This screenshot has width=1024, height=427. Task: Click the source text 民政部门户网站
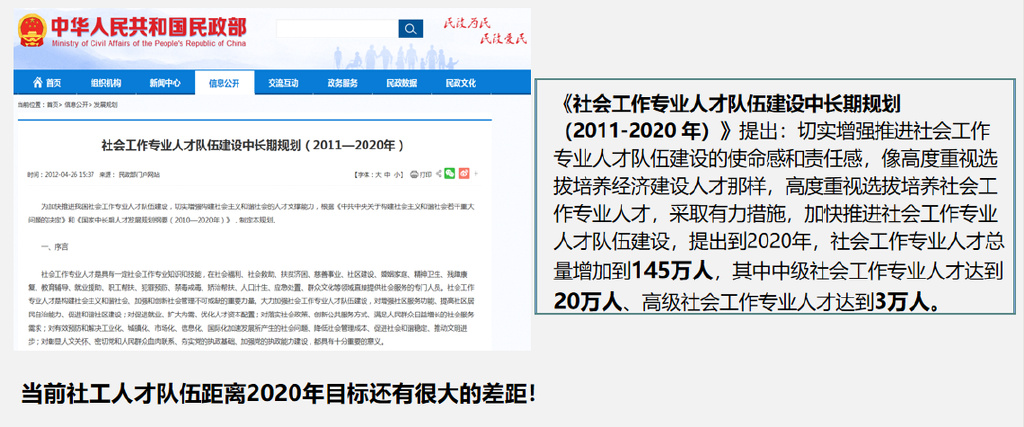[138, 174]
